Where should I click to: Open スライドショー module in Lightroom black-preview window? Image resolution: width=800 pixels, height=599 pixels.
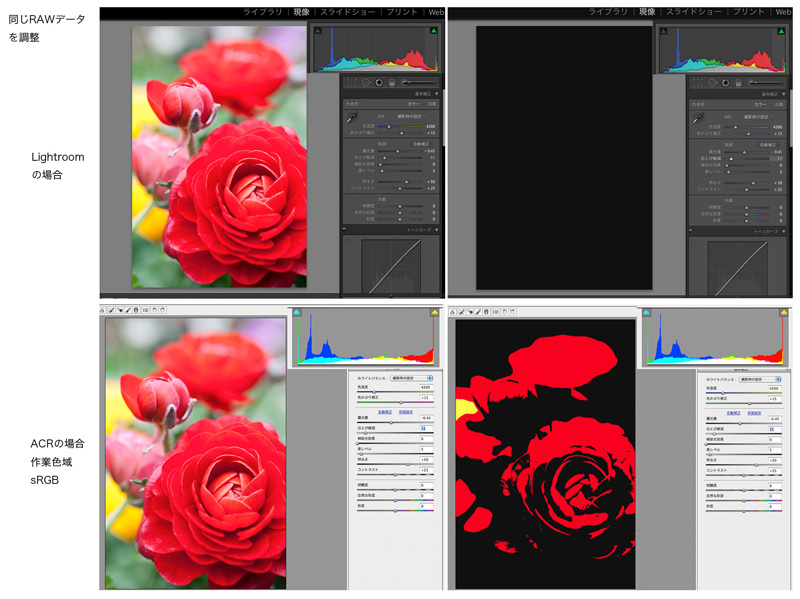[694, 12]
